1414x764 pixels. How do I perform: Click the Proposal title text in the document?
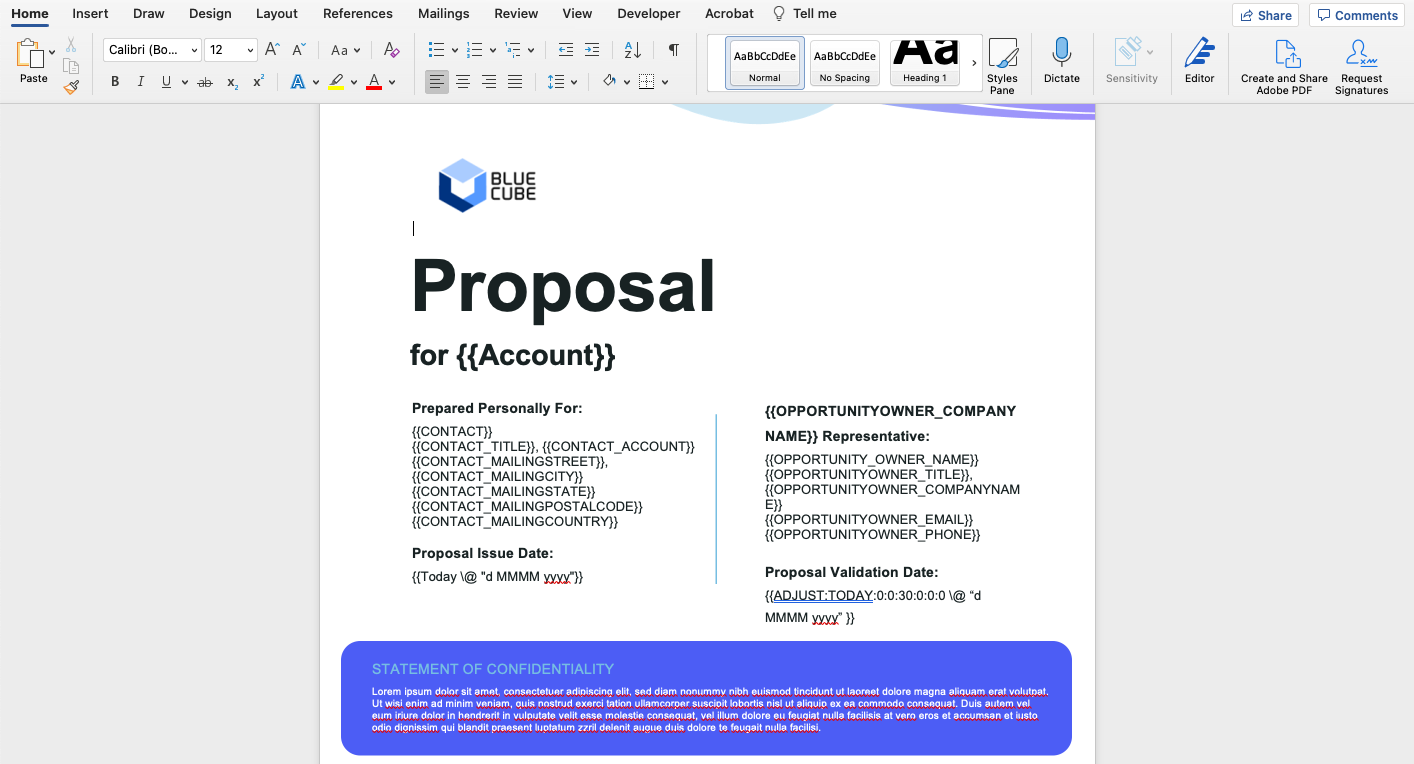[x=563, y=286]
